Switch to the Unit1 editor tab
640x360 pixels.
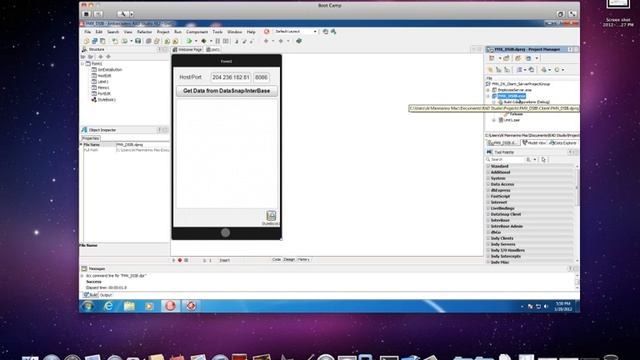pyautogui.click(x=213, y=49)
